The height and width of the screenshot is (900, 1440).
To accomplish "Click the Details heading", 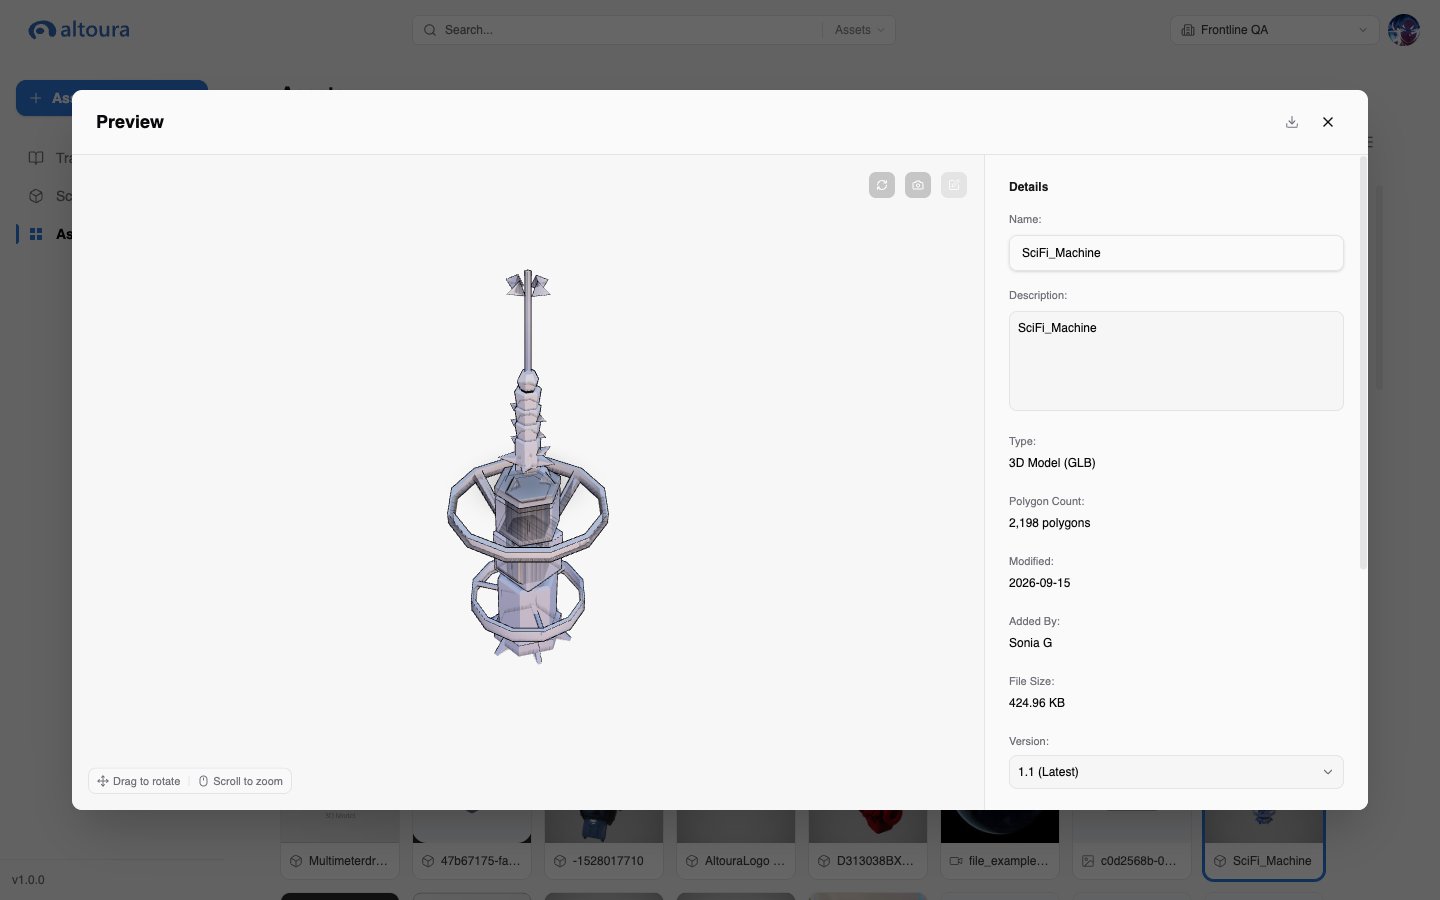I will pos(1028,187).
